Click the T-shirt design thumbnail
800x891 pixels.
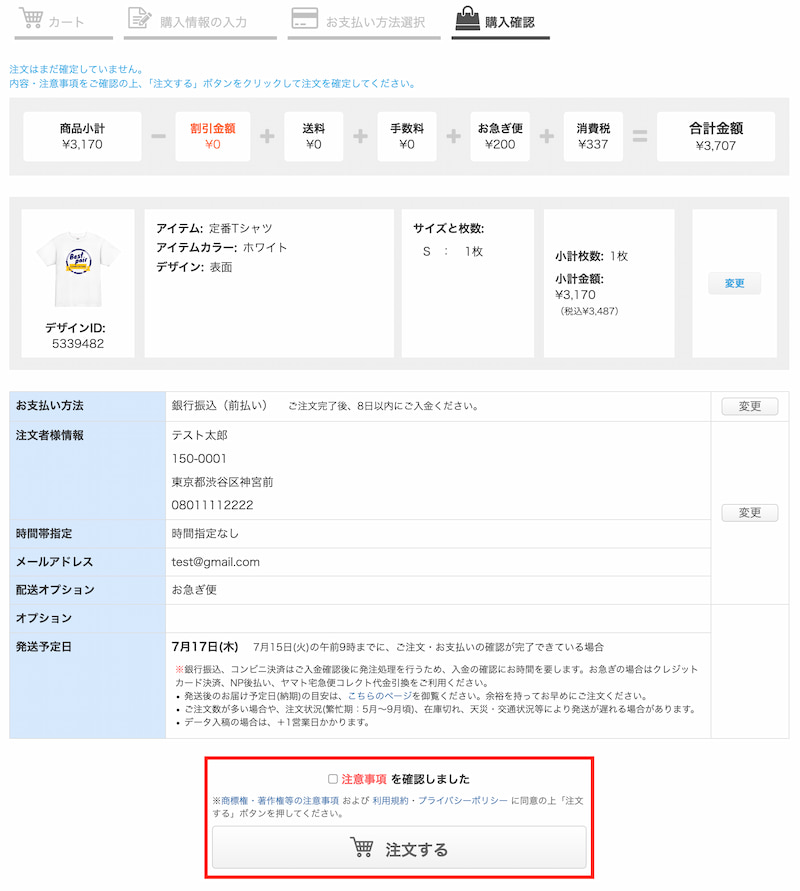point(78,269)
